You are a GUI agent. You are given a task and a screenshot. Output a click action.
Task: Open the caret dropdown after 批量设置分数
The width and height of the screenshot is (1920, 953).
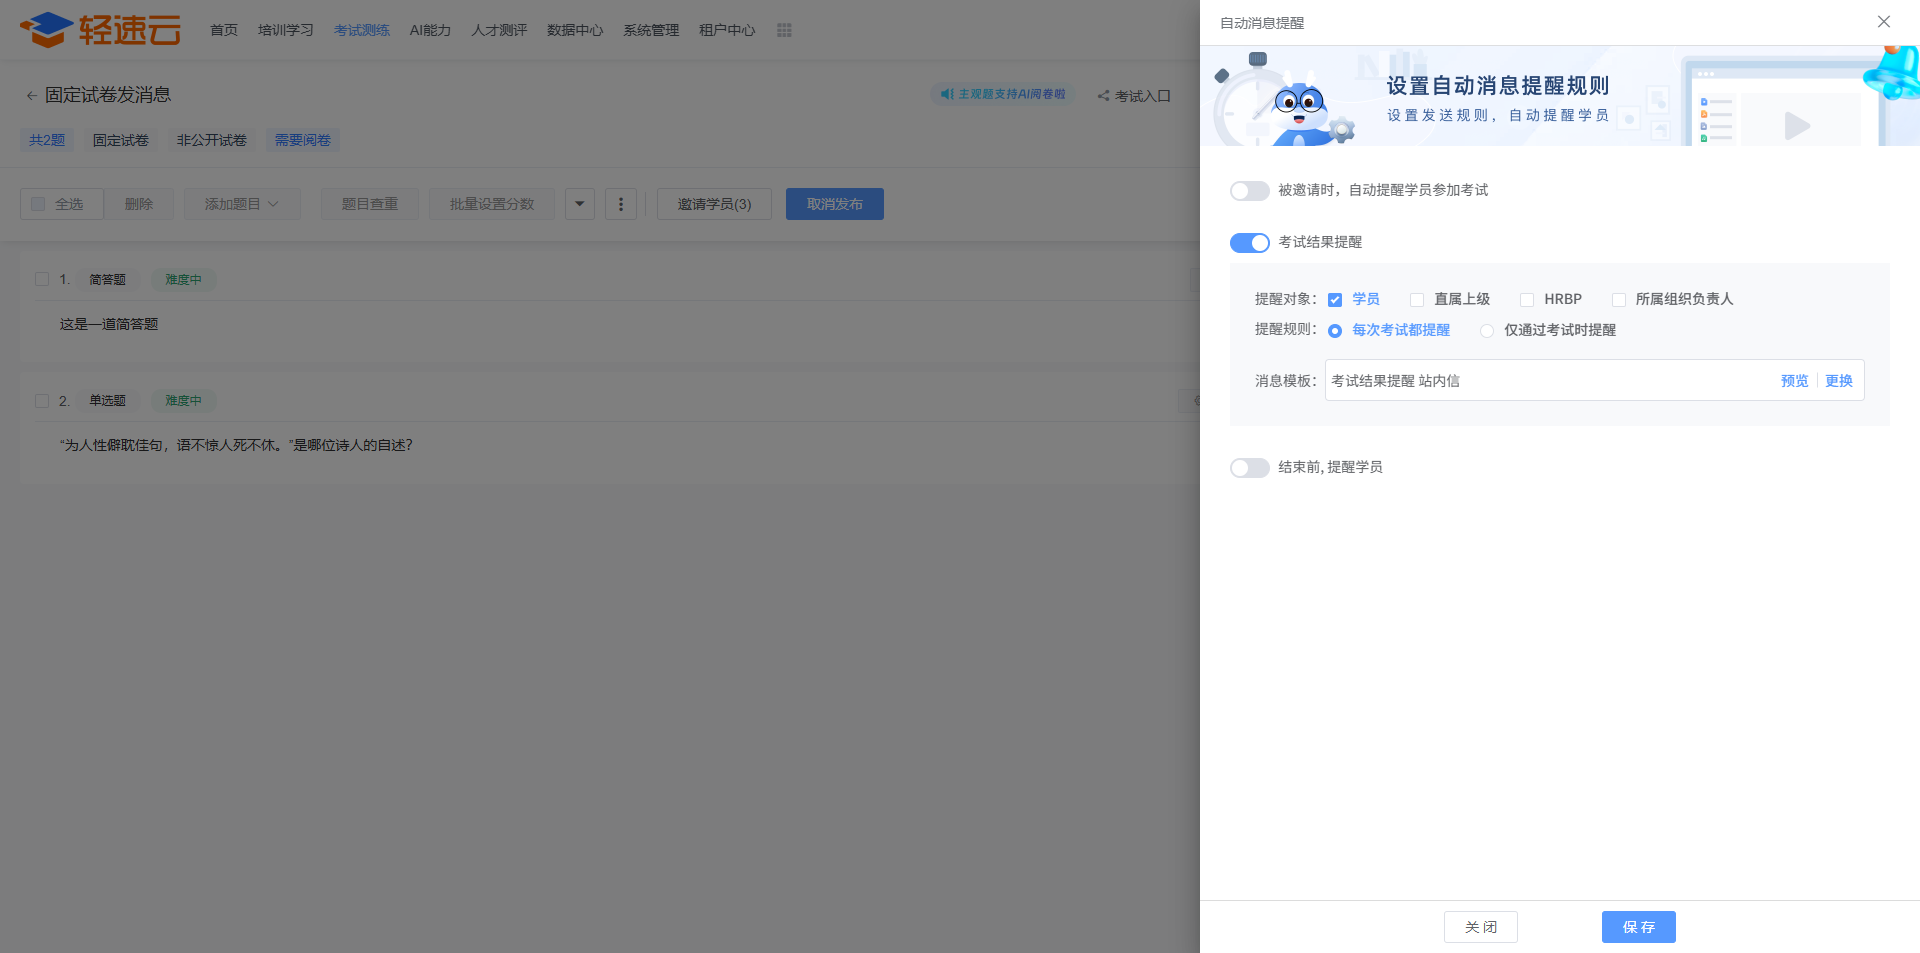(580, 204)
